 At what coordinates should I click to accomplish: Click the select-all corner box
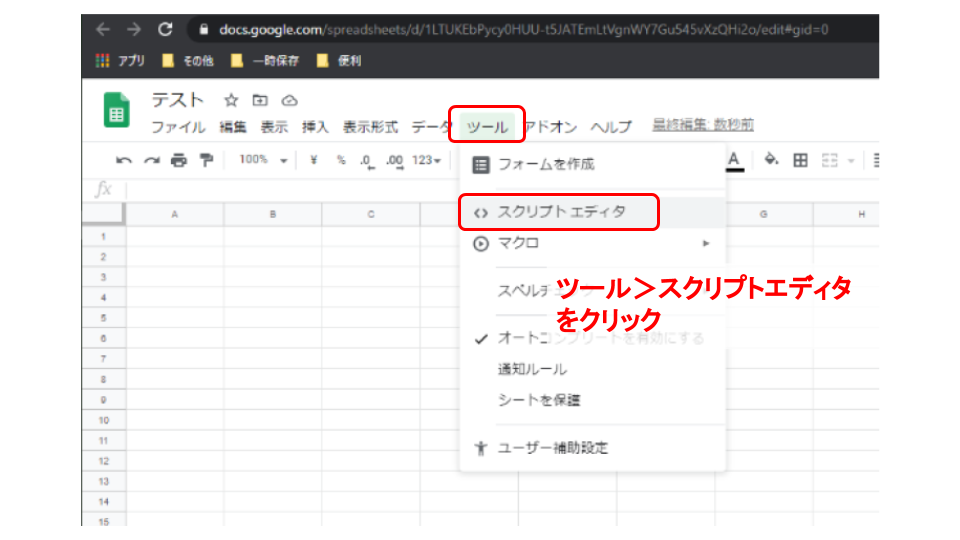[x=103, y=214]
